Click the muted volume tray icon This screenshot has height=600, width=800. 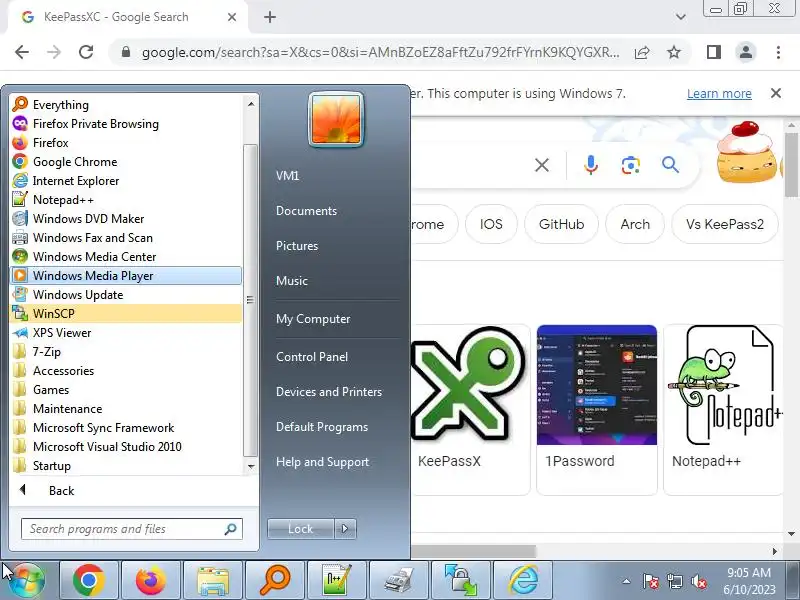[x=698, y=581]
